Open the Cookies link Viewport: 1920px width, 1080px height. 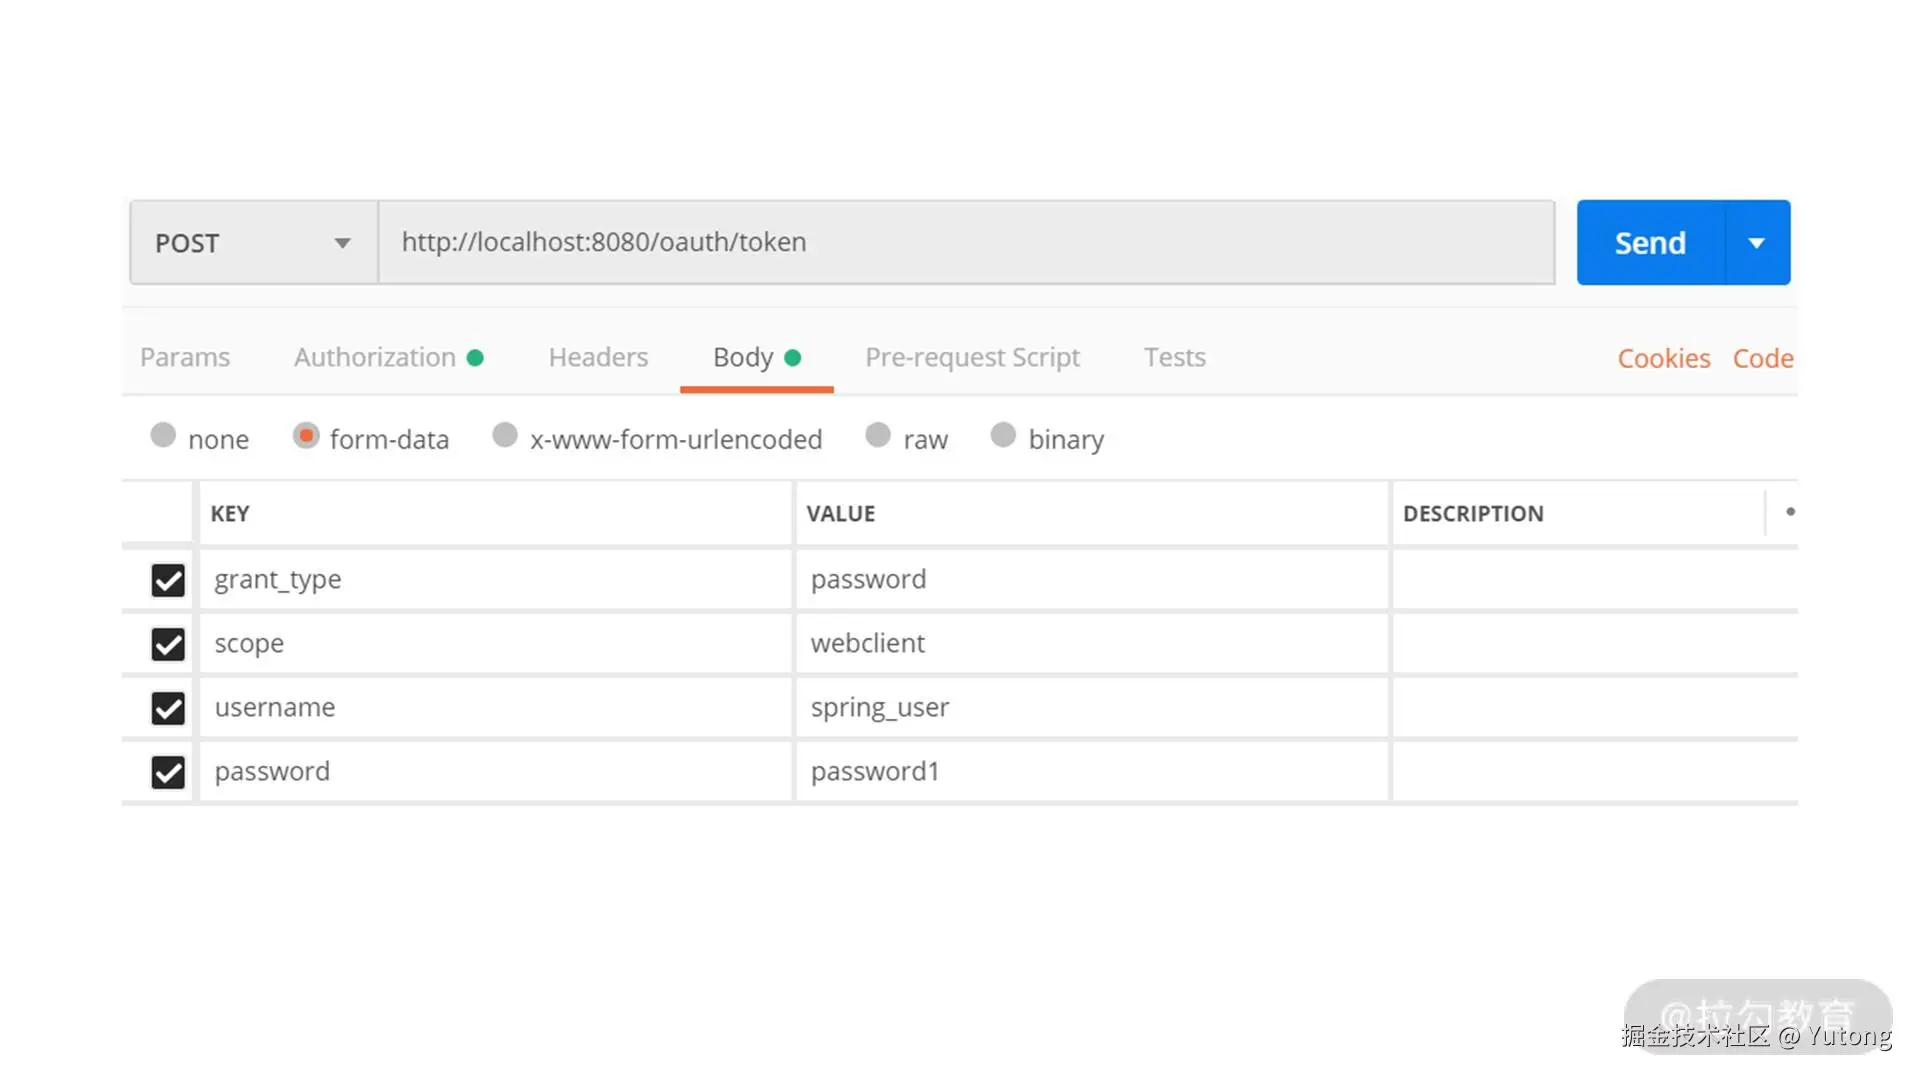point(1663,359)
